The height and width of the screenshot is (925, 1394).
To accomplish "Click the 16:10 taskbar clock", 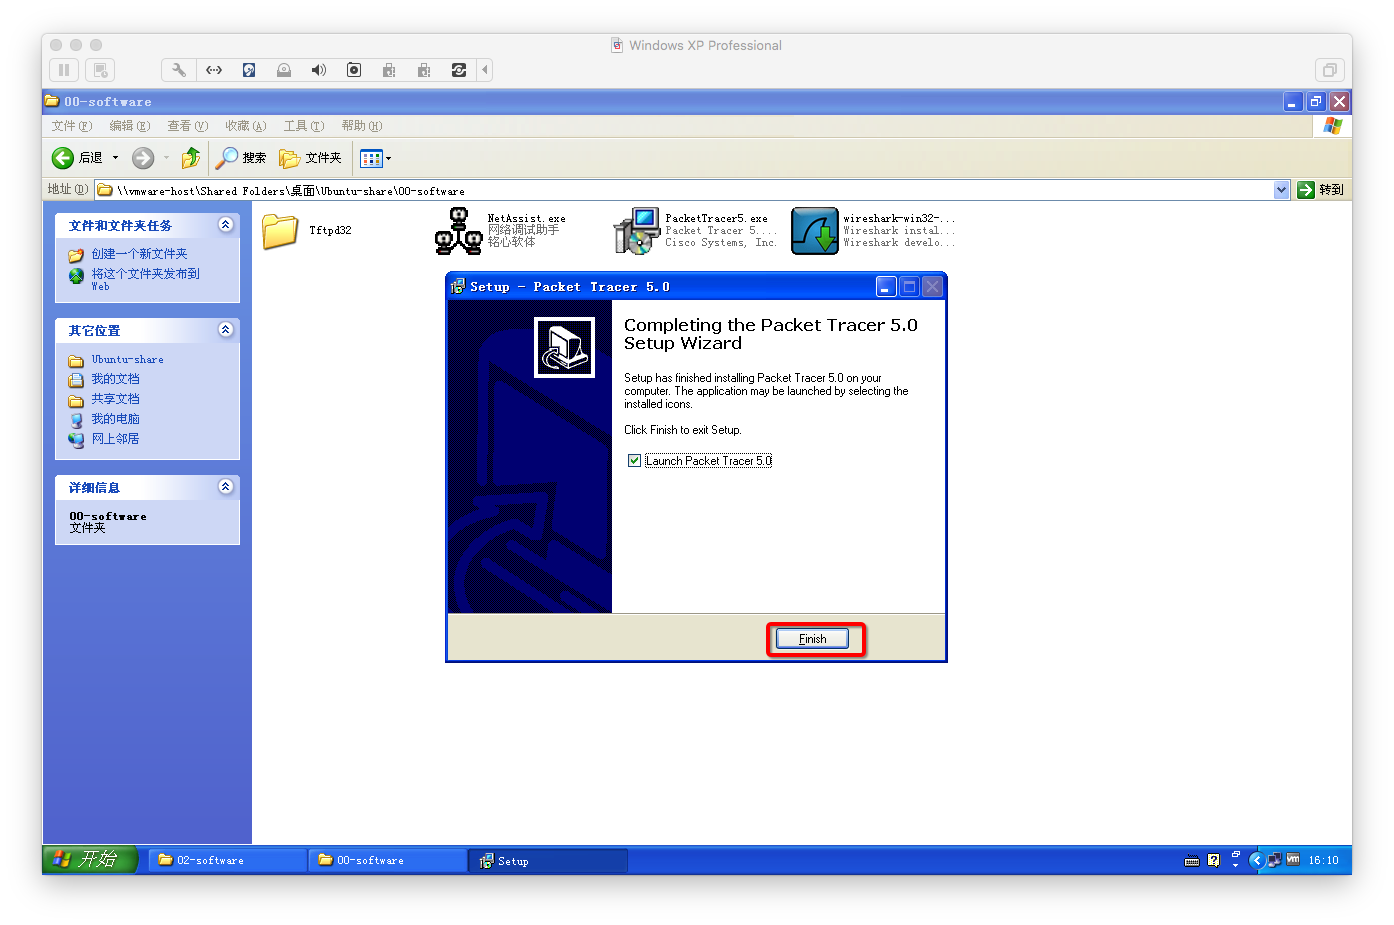I will [x=1323, y=860].
